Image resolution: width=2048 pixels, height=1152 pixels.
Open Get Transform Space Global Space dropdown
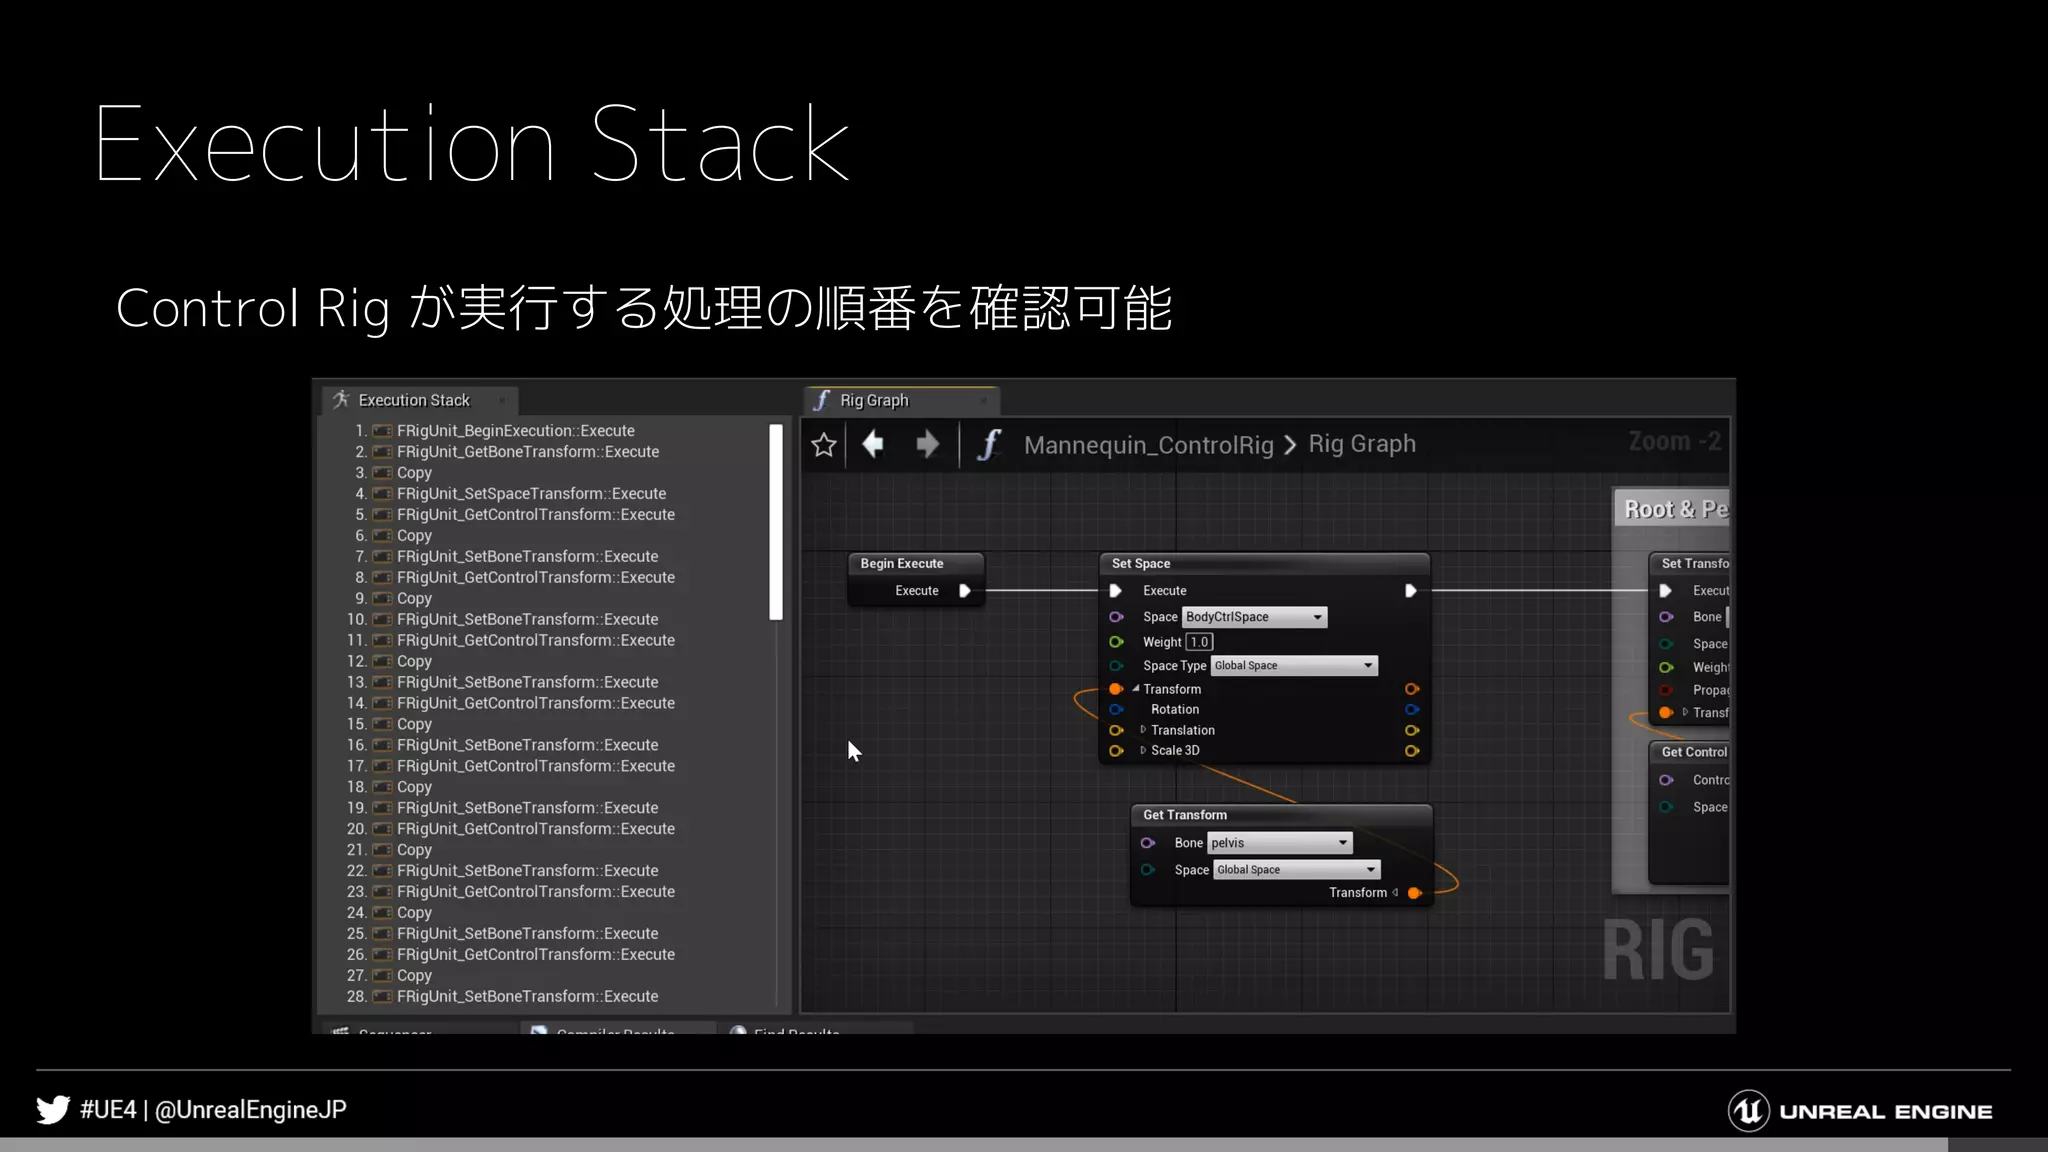1297,870
